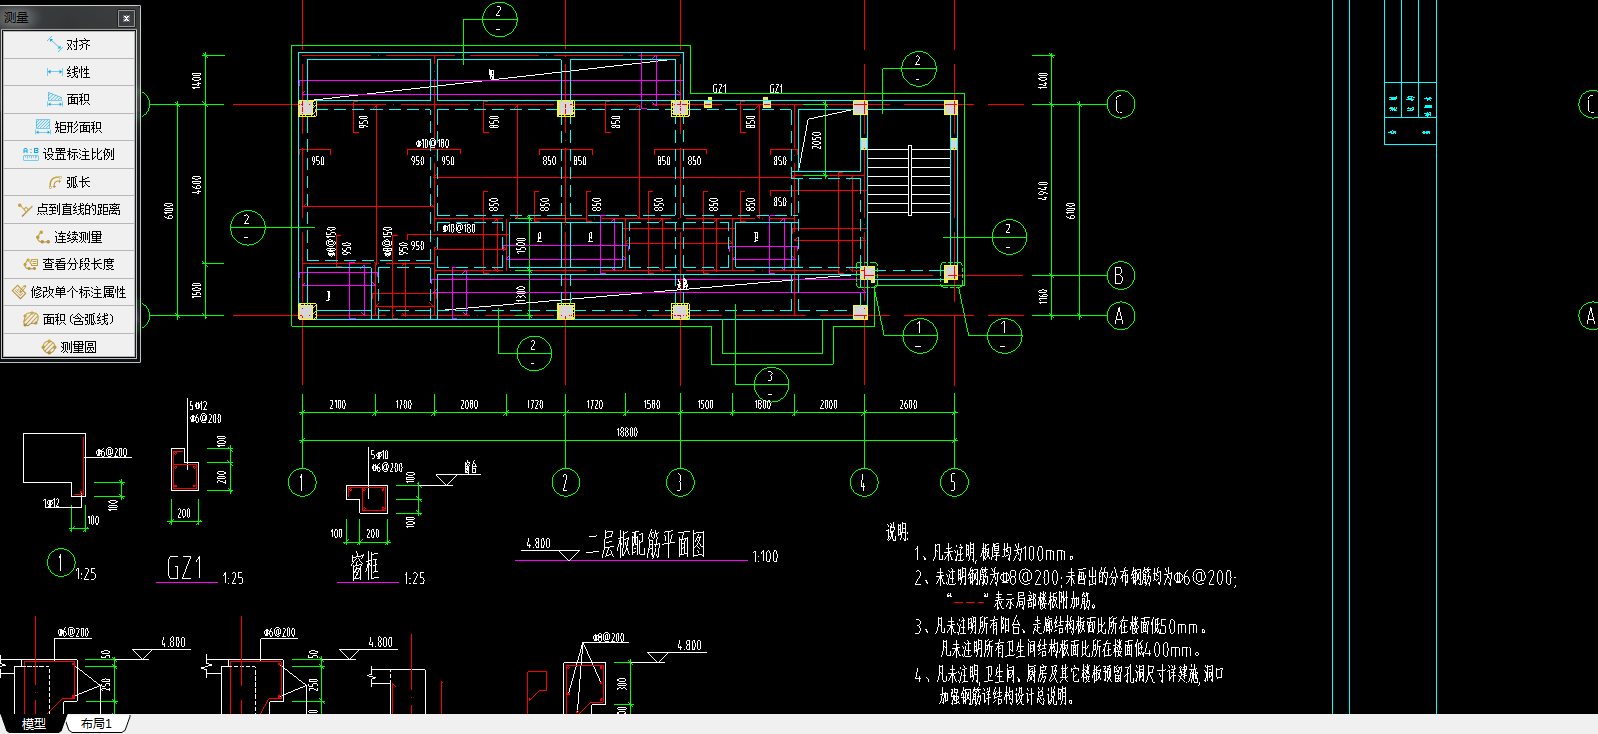Select 面积(含弧线) area with arcs tool
This screenshot has width=1598, height=734.
pos(69,319)
